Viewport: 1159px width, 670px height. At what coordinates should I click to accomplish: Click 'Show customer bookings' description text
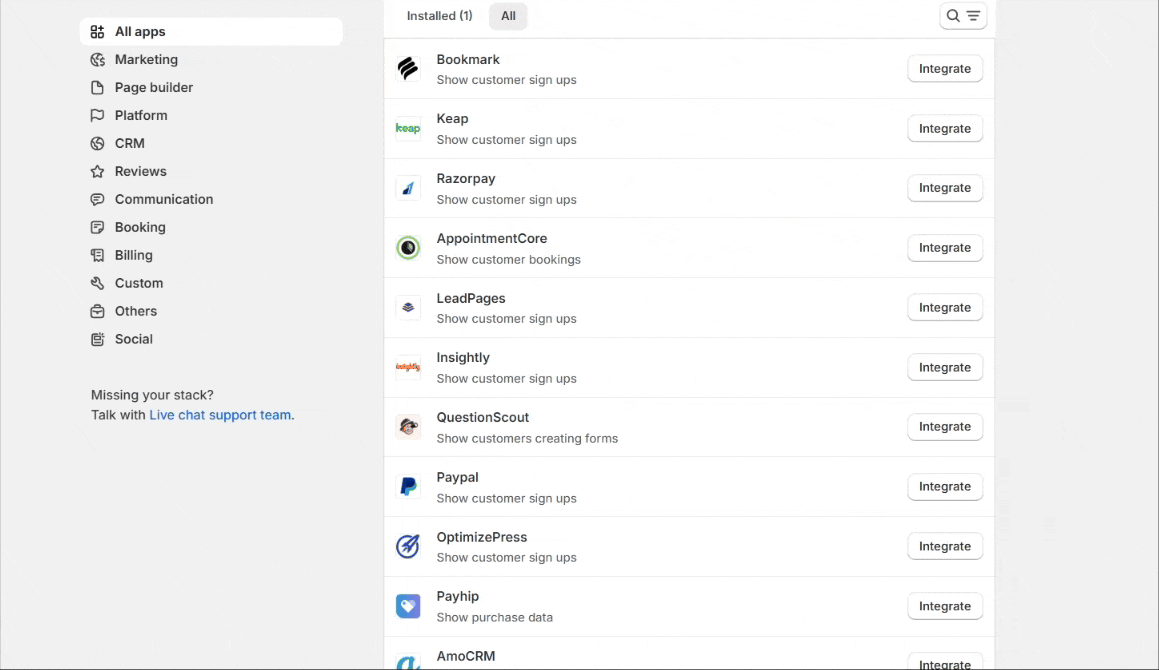click(509, 260)
